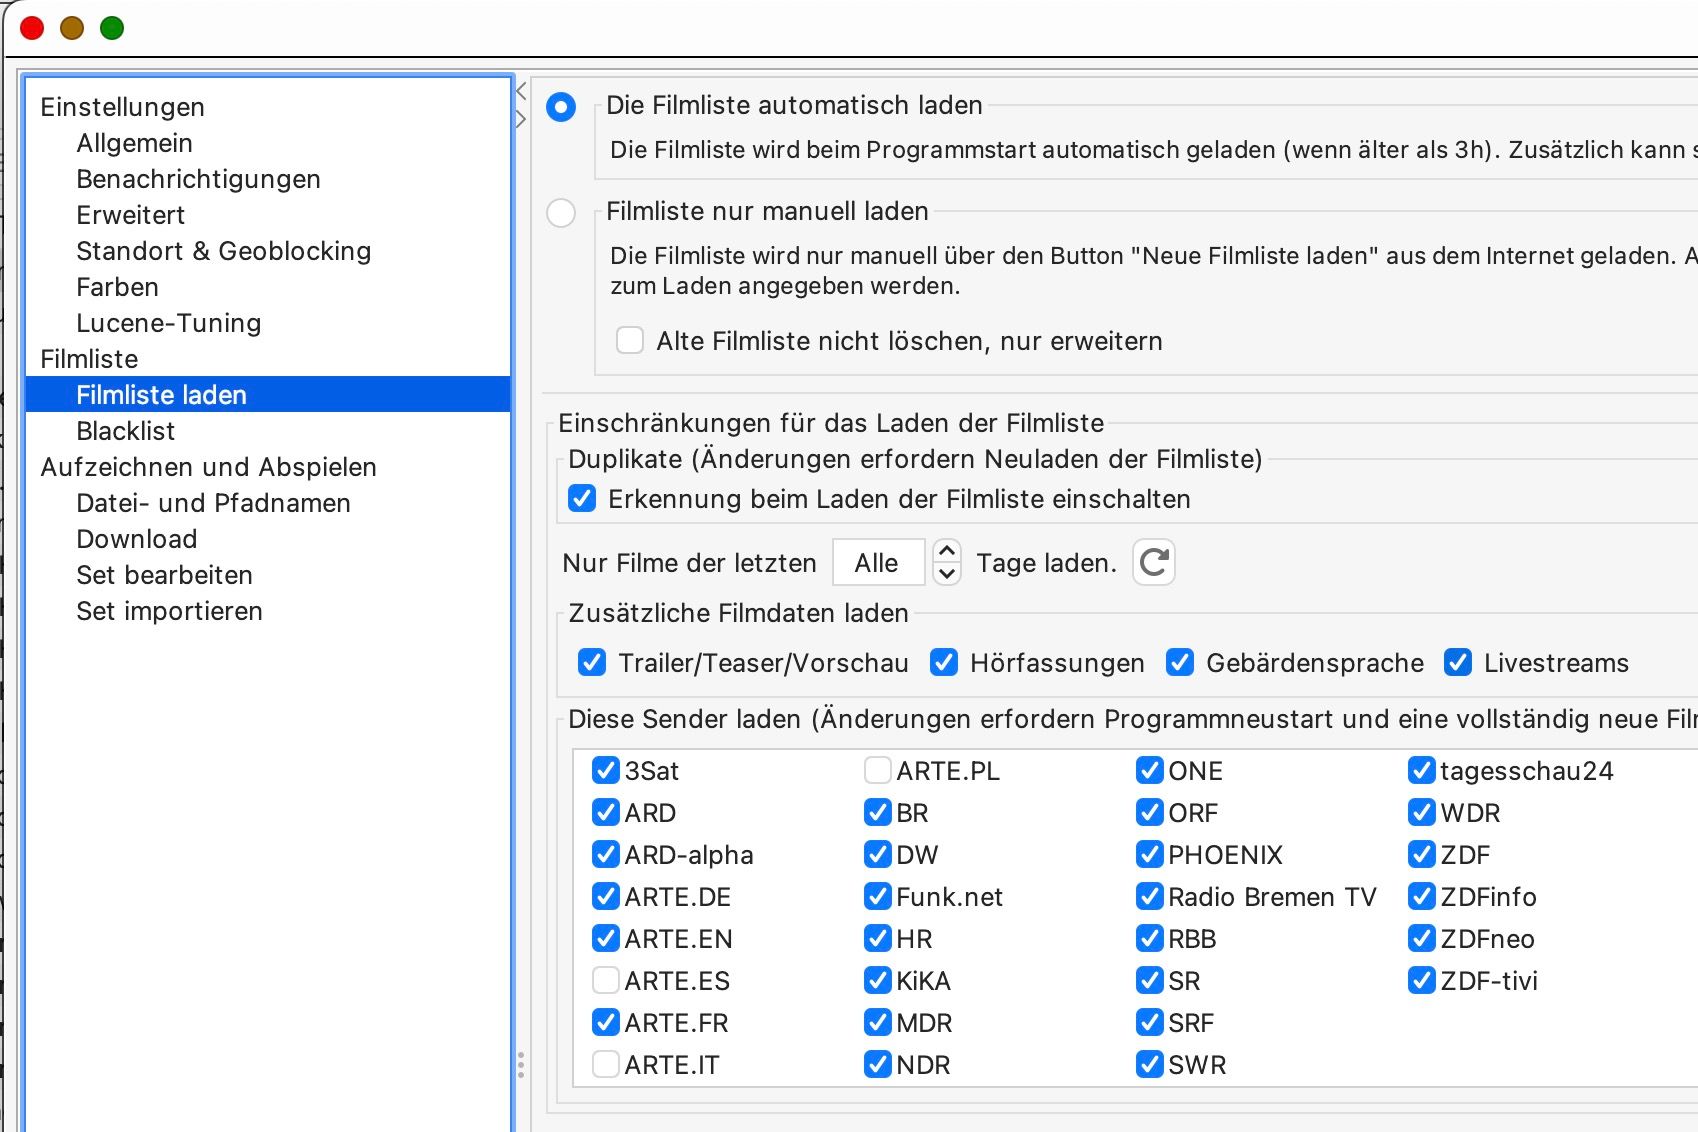Click the days field showing Alle
The width and height of the screenshot is (1698, 1132).
[879, 562]
